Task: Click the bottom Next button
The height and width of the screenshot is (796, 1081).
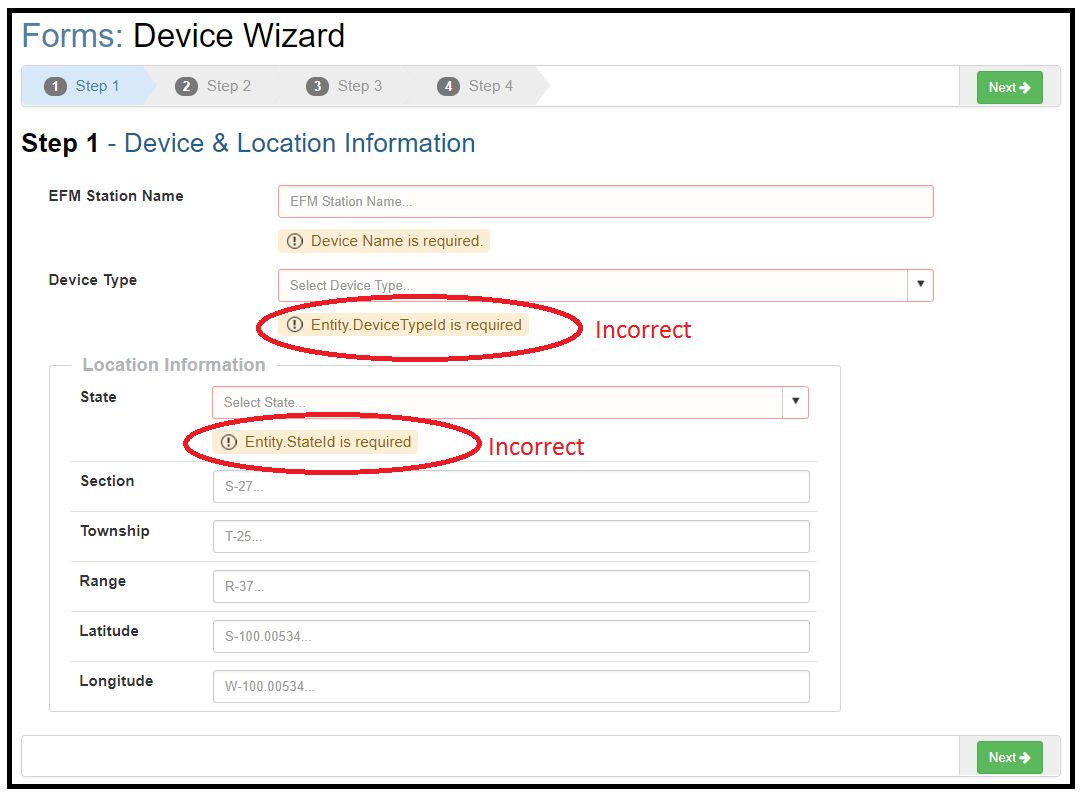Action: pos(1009,757)
